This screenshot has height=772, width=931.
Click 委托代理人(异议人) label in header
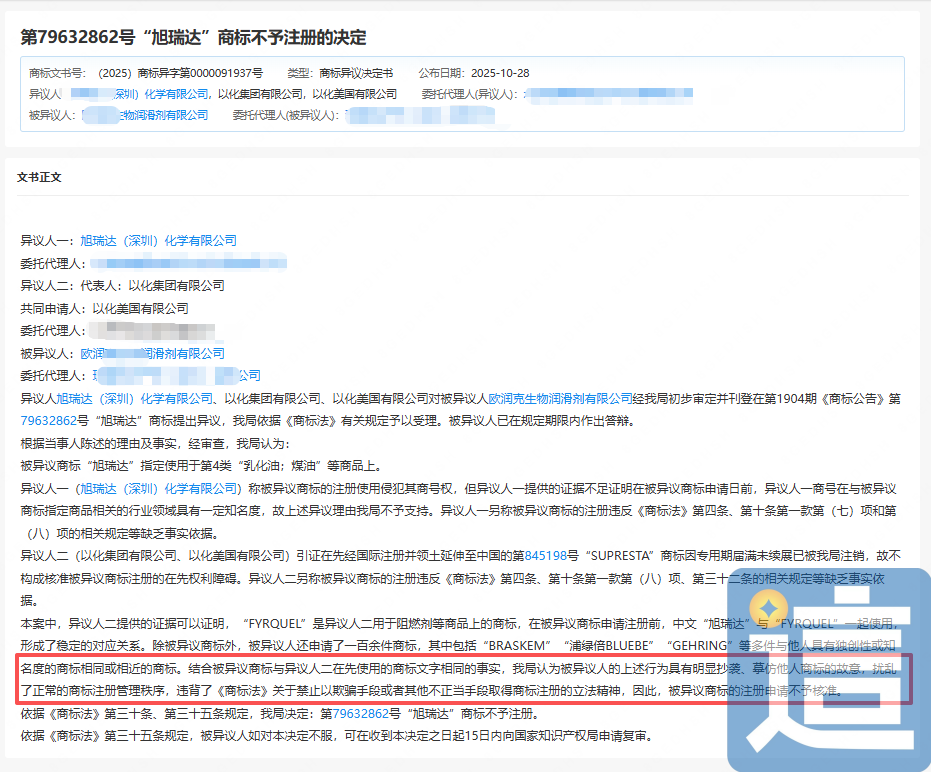[470, 94]
